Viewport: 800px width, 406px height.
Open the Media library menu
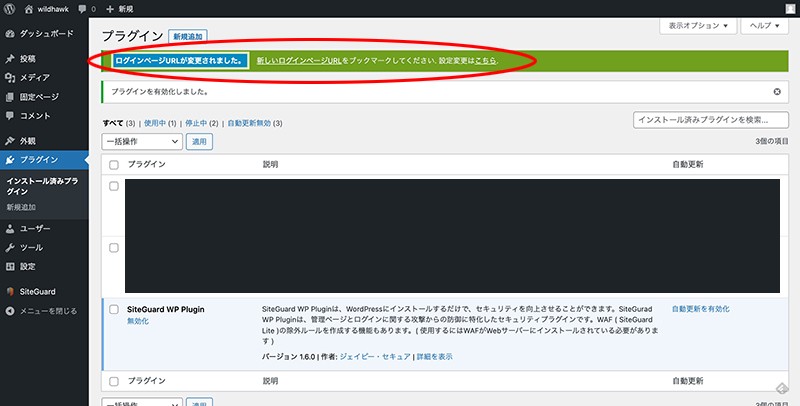tap(34, 77)
